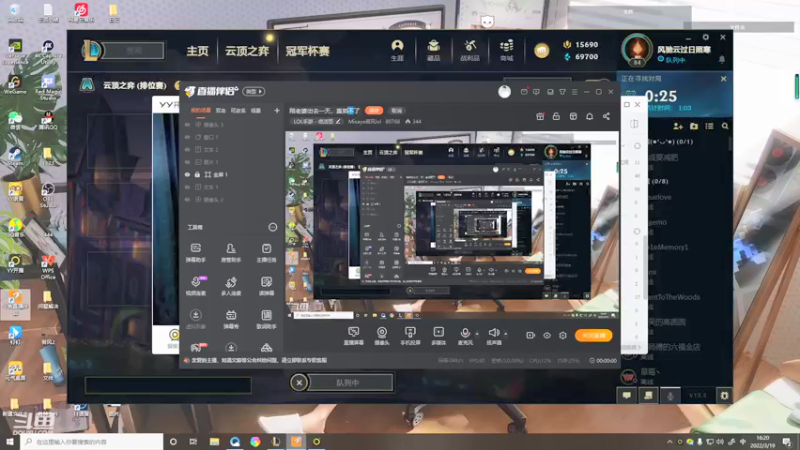Click the League profile avatar
The width and height of the screenshot is (800, 450).
637,49
